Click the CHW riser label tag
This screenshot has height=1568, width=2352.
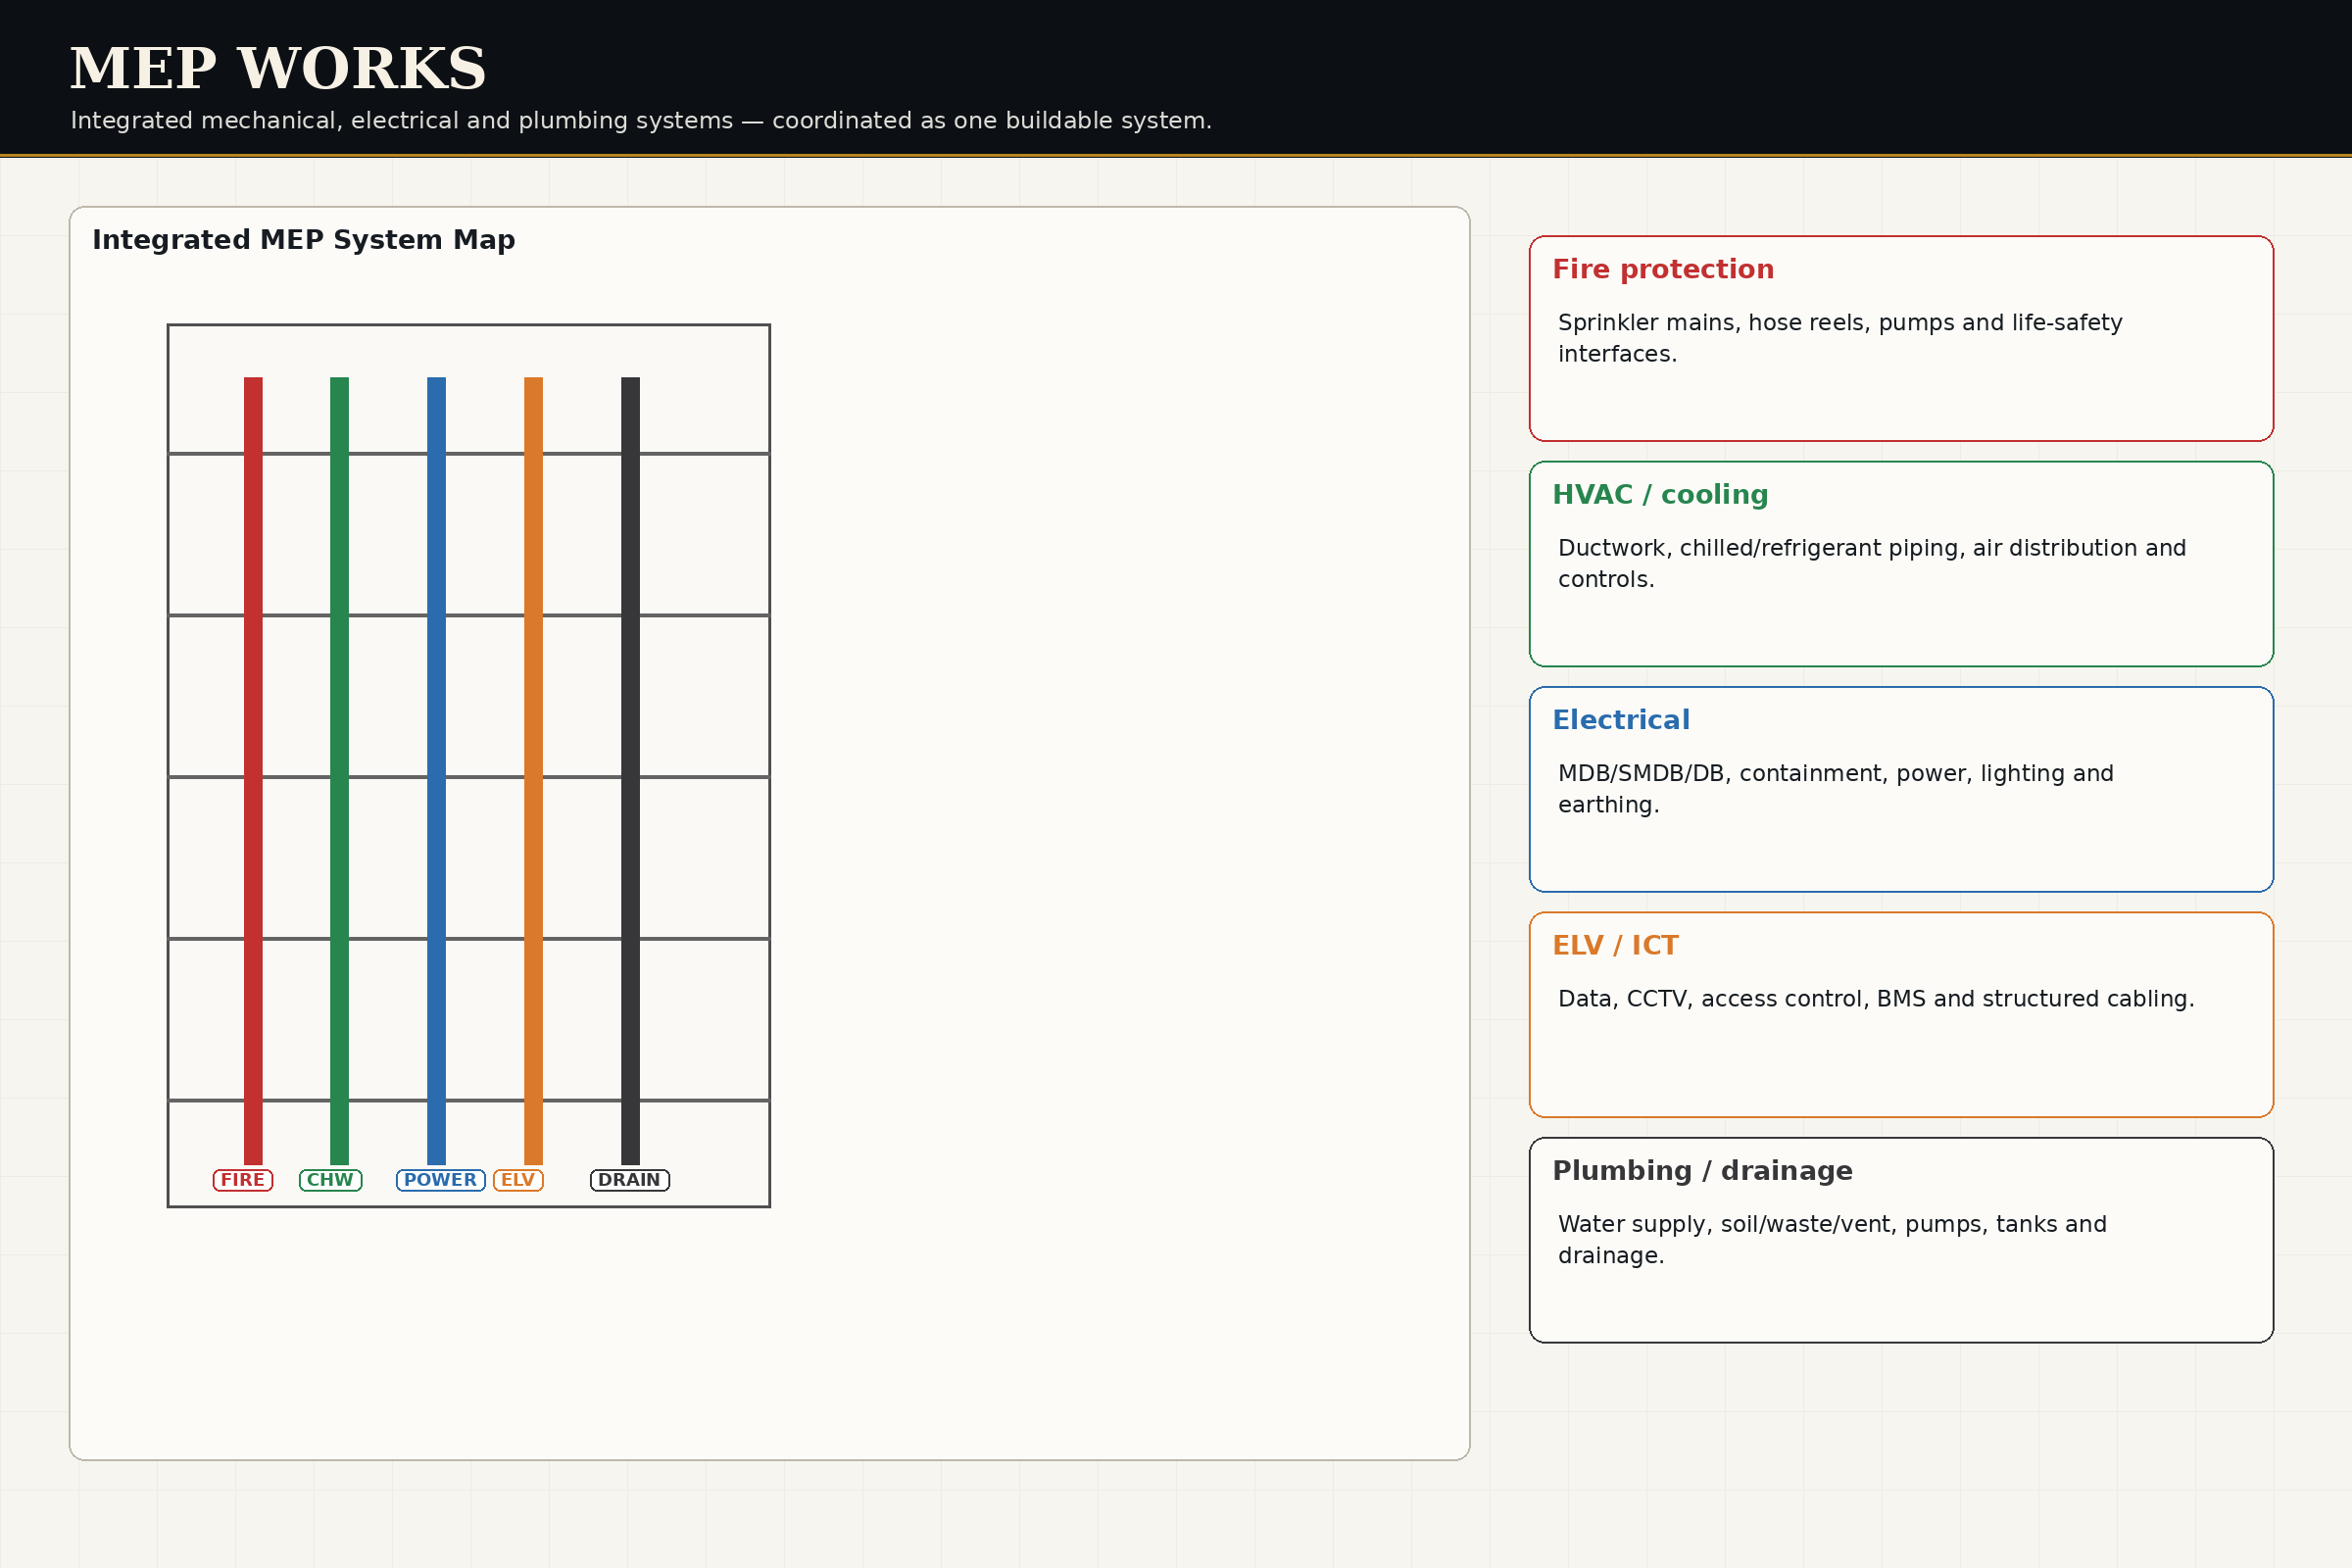(331, 1180)
